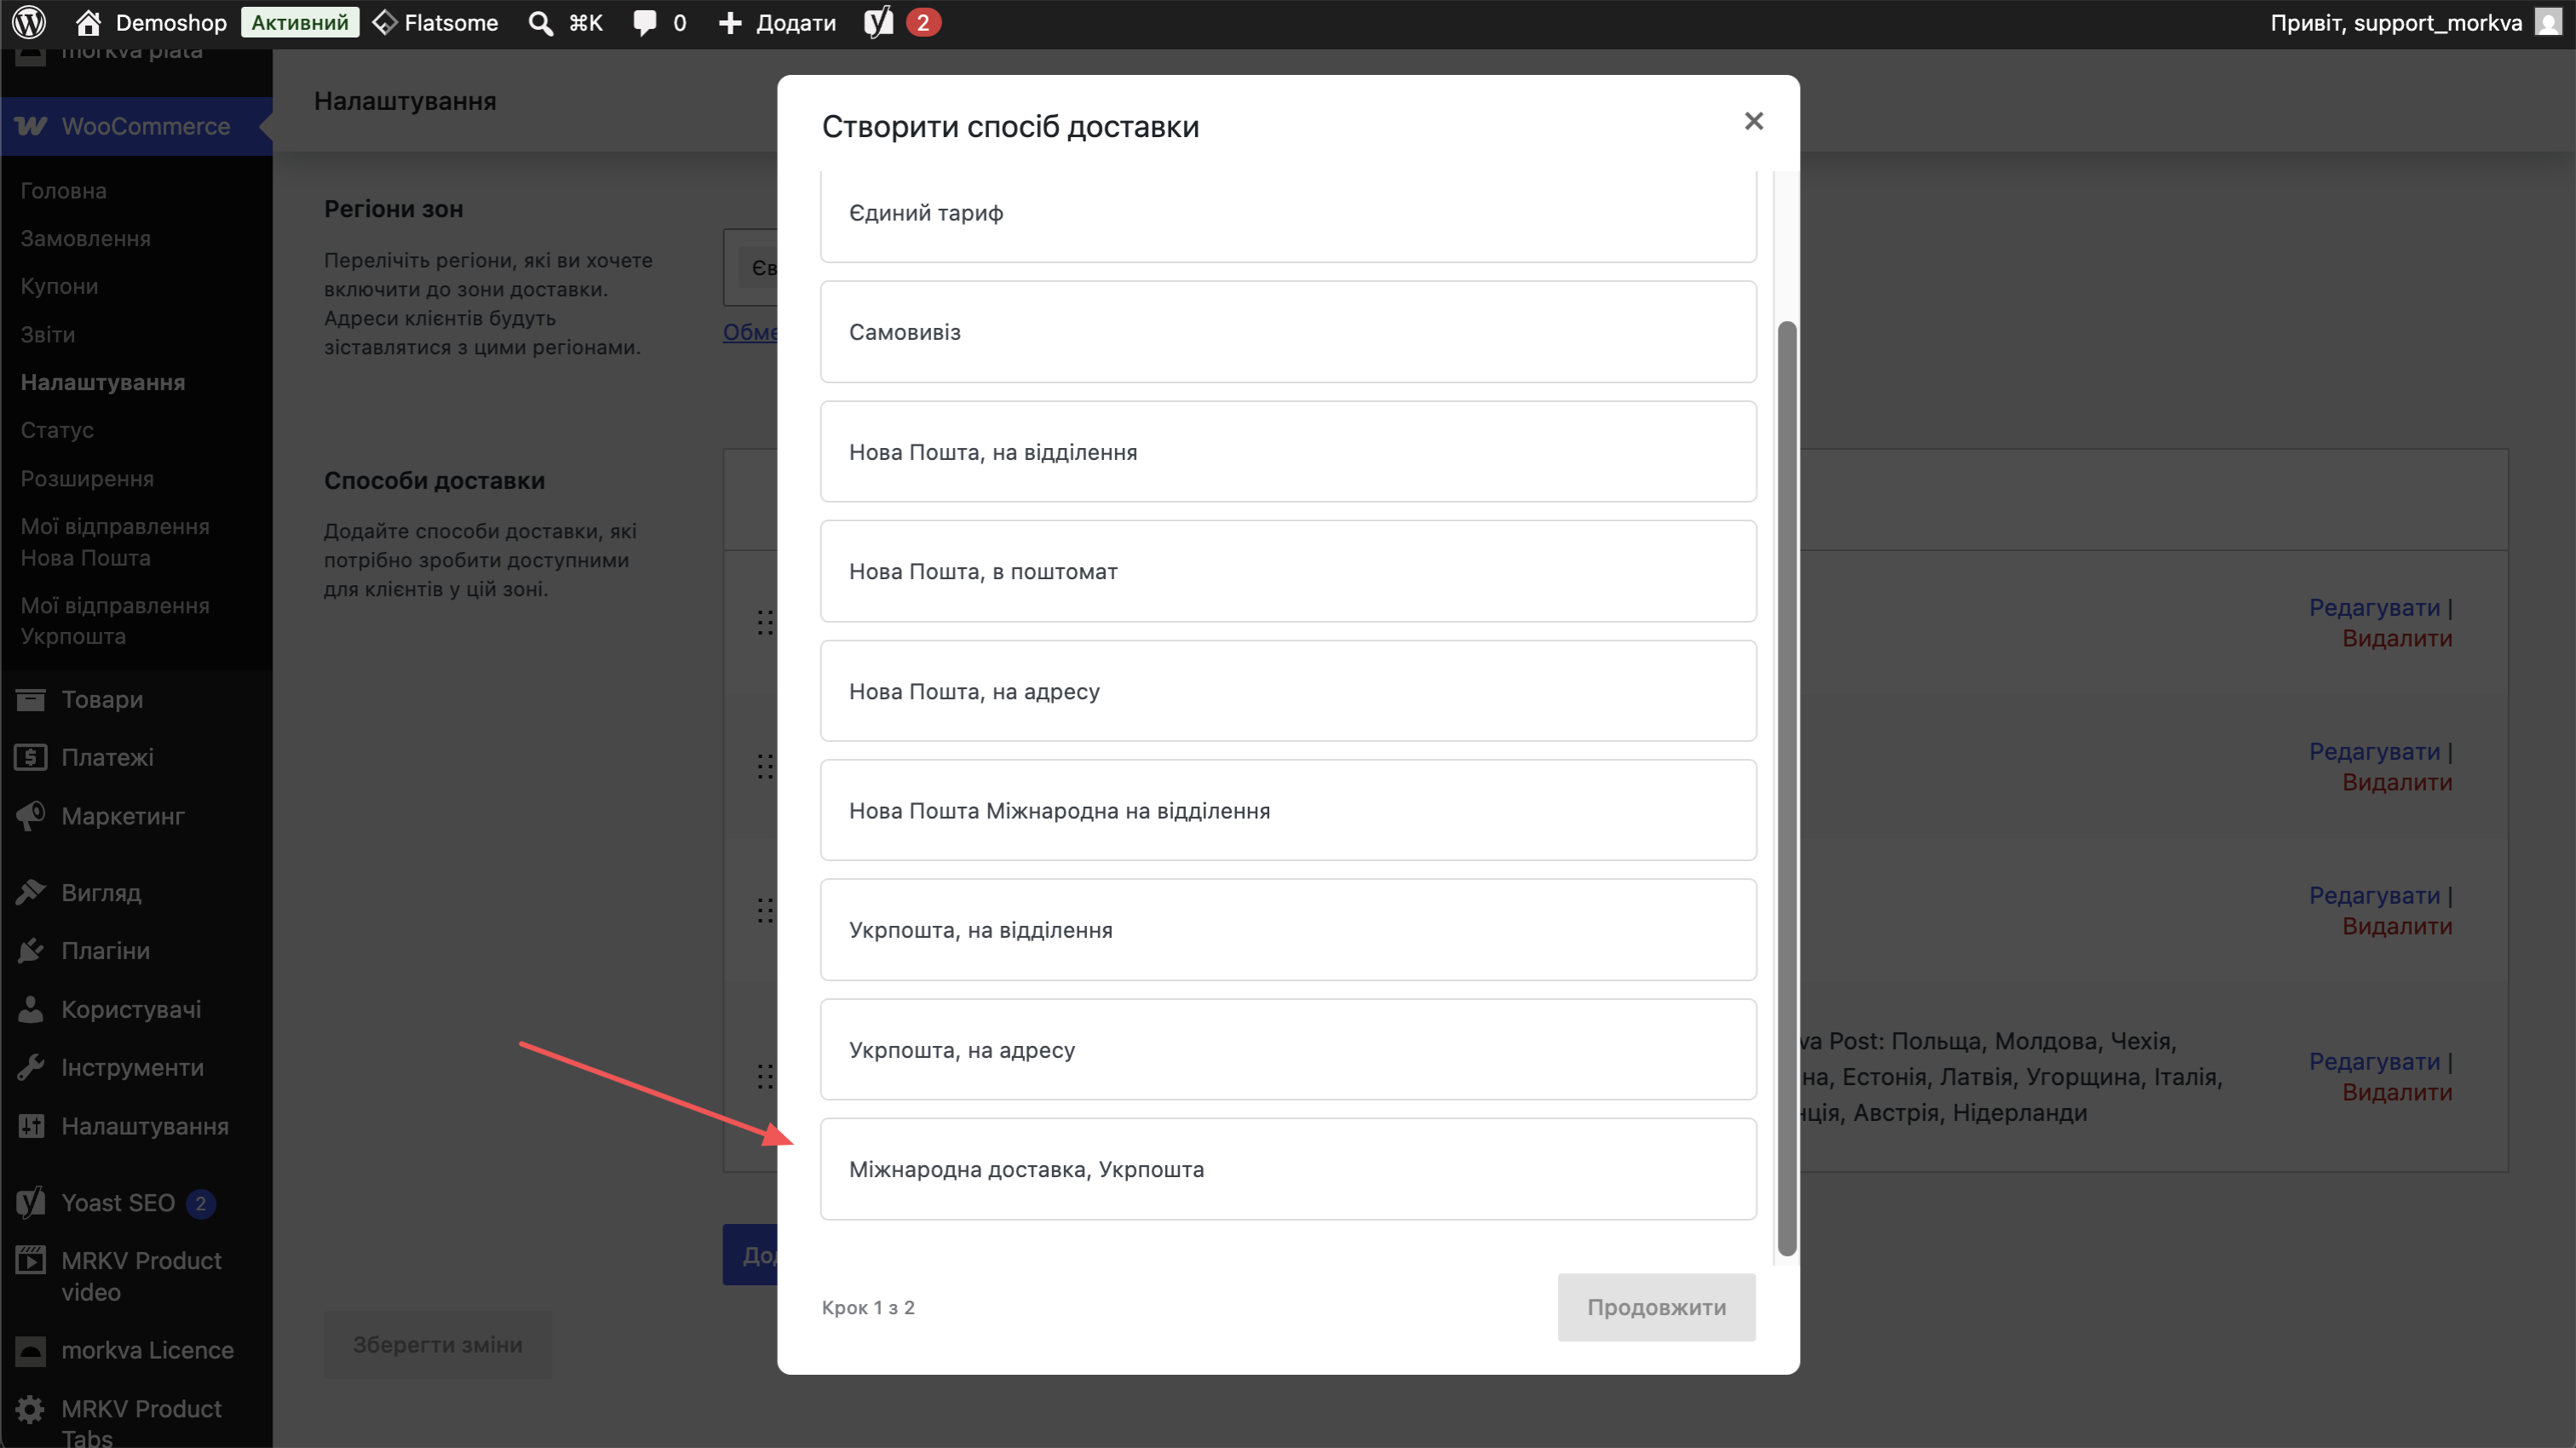This screenshot has width=2576, height=1448.
Task: Click third Видалити link in shipping methods
Action: (x=2397, y=926)
